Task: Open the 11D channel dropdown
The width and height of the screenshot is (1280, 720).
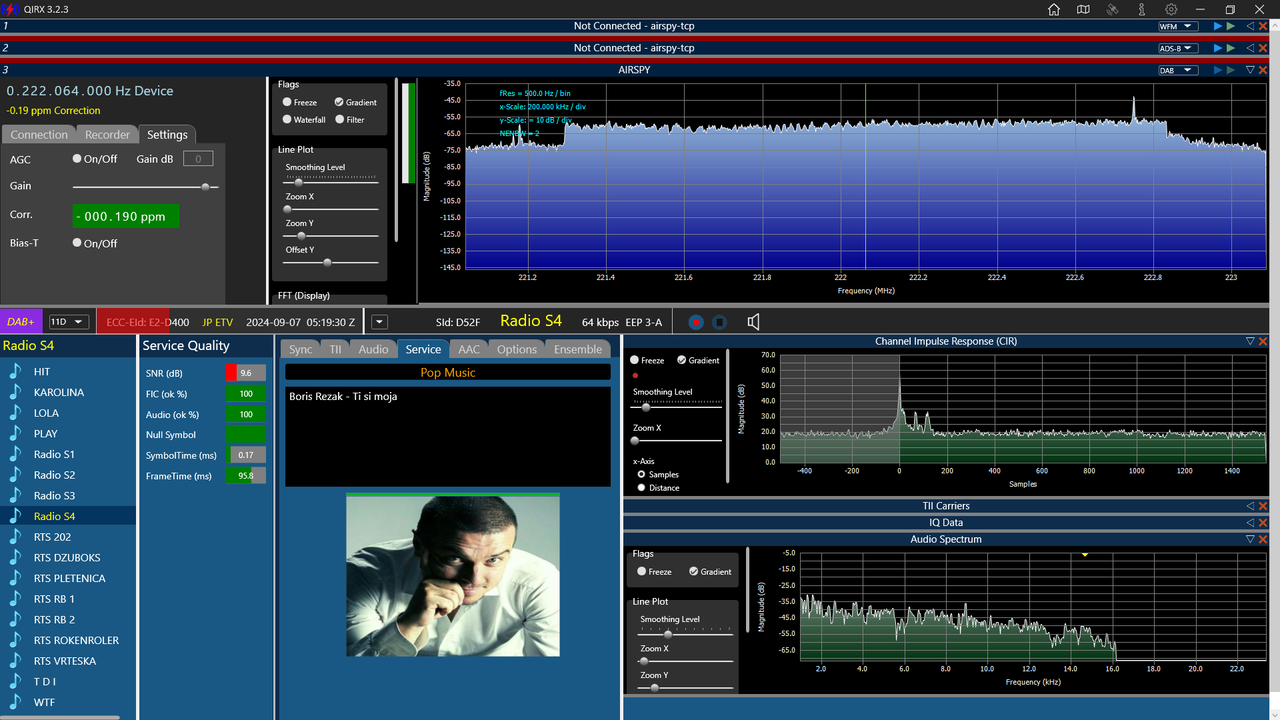Action: click(x=70, y=322)
